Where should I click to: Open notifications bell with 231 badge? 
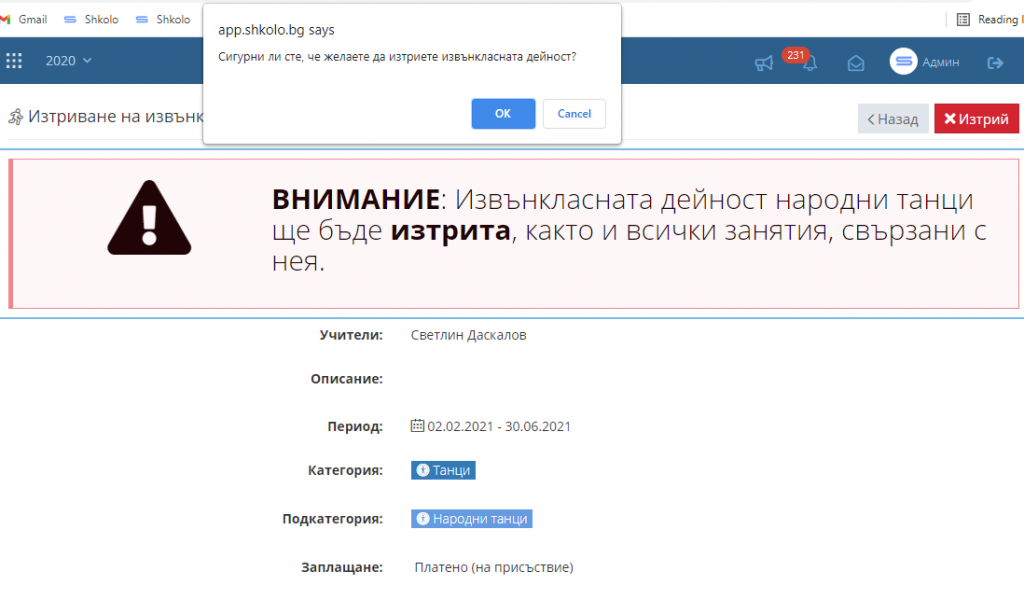pyautogui.click(x=809, y=63)
